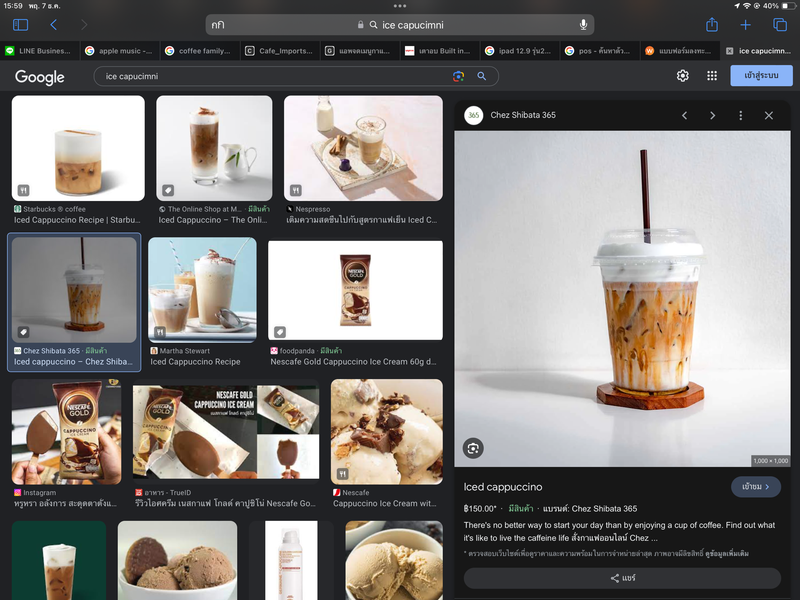This screenshot has height=600, width=800.
Task: Show next image in preview panel
Action: 712,116
